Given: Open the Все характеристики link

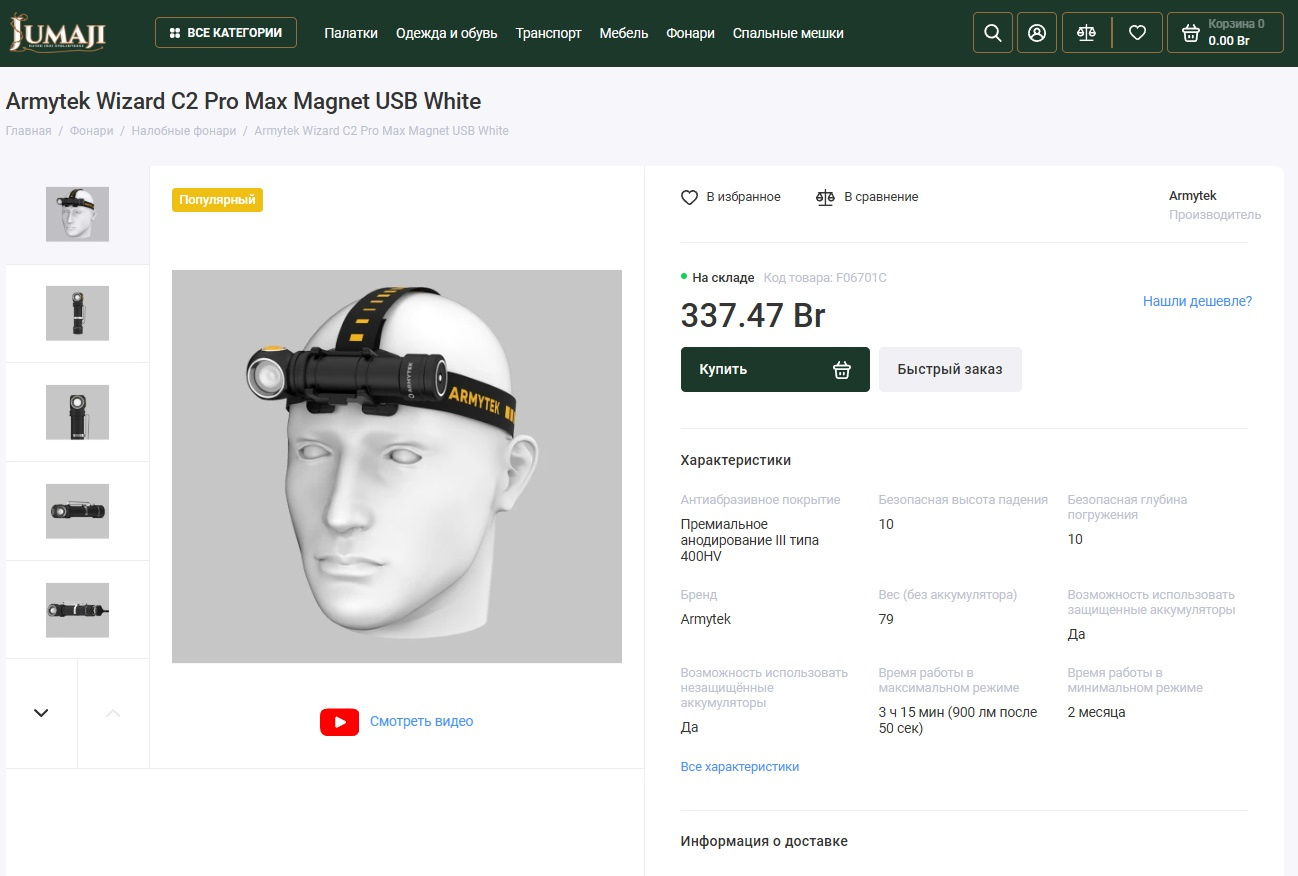Looking at the screenshot, I should tap(740, 767).
